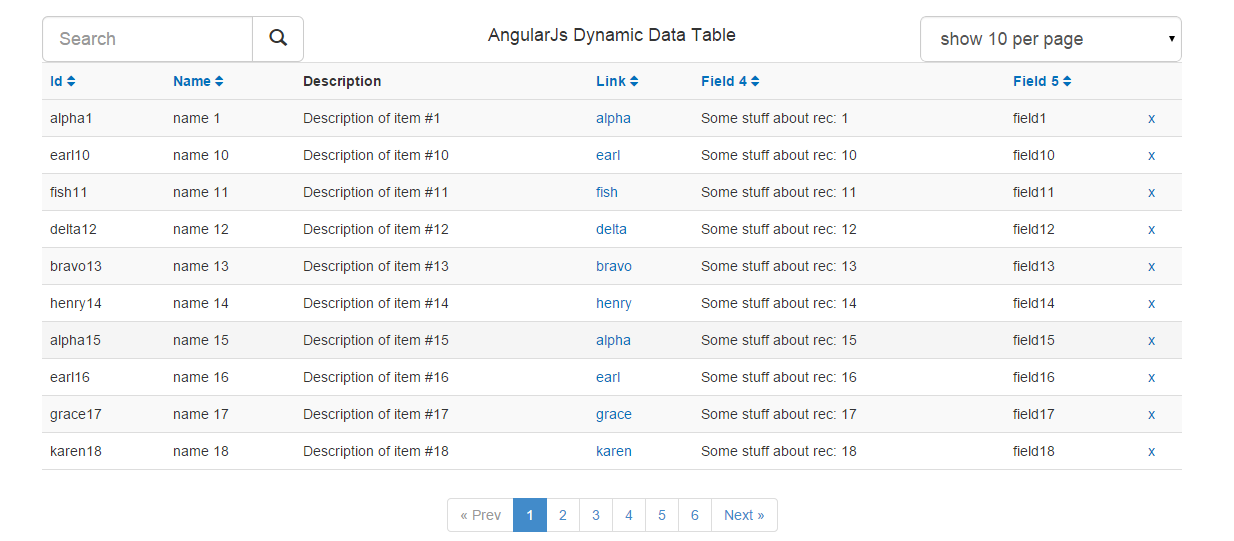The width and height of the screenshot is (1234, 541).
Task: Jump to pagination page 3
Action: point(596,515)
